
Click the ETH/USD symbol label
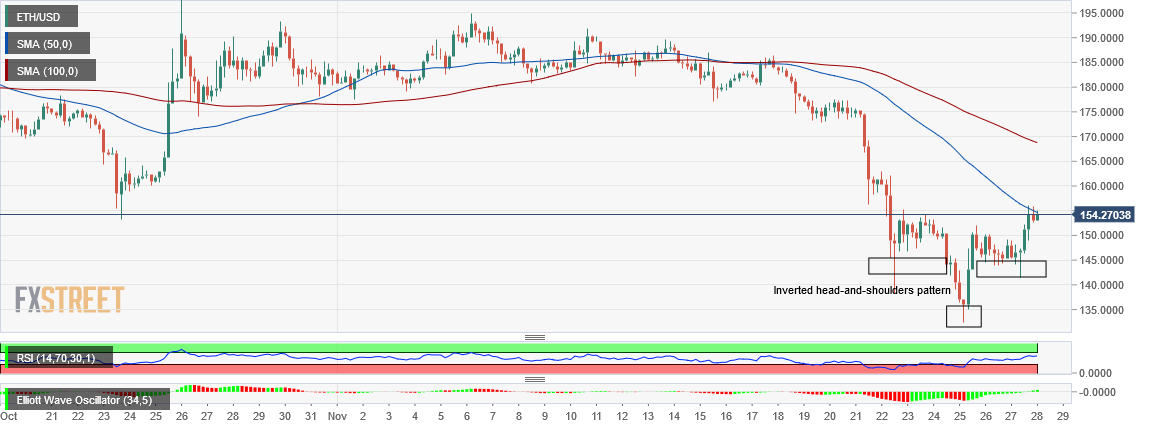tap(32, 17)
